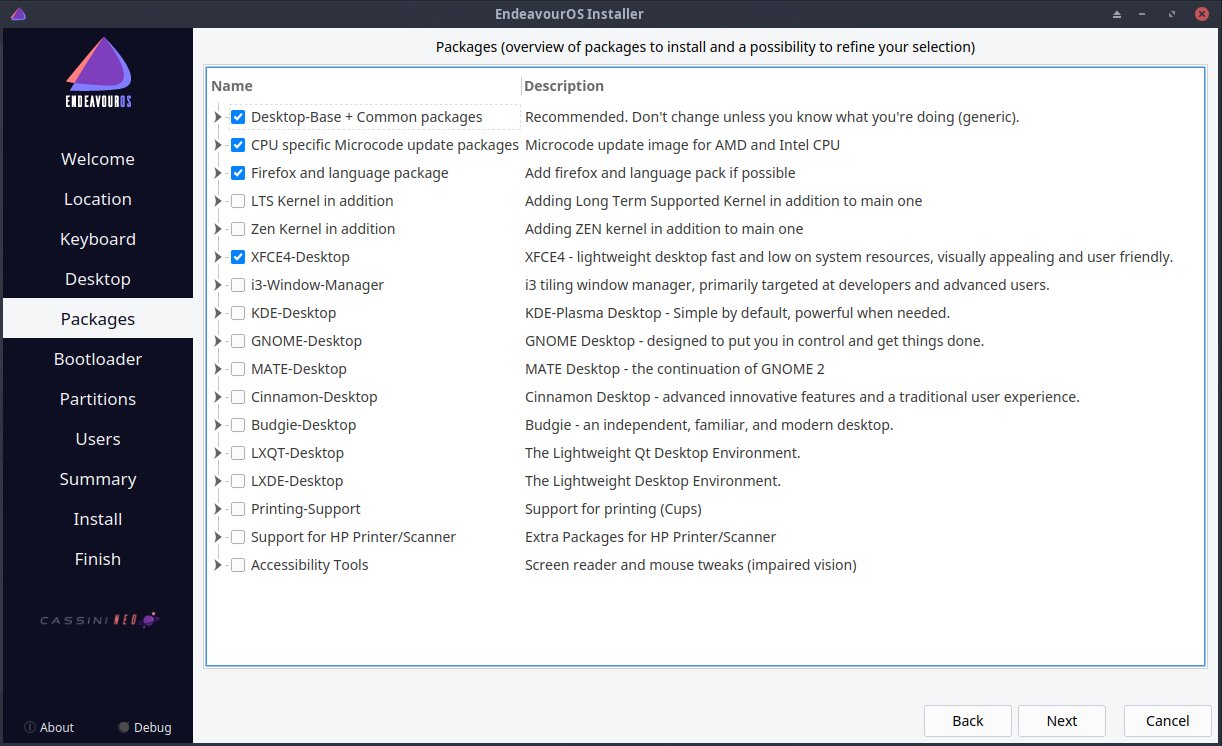Click the EndeavourOS title bar app icon

click(x=17, y=14)
